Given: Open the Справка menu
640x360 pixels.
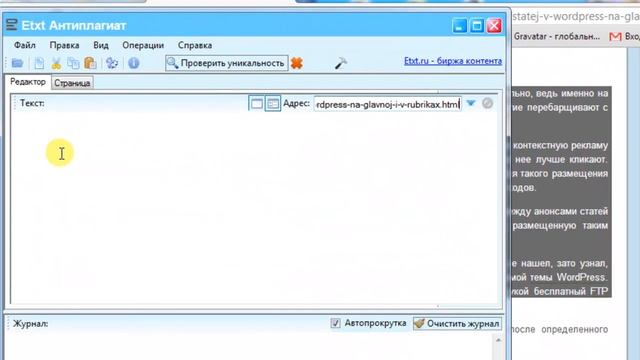Looking at the screenshot, I should [x=195, y=45].
